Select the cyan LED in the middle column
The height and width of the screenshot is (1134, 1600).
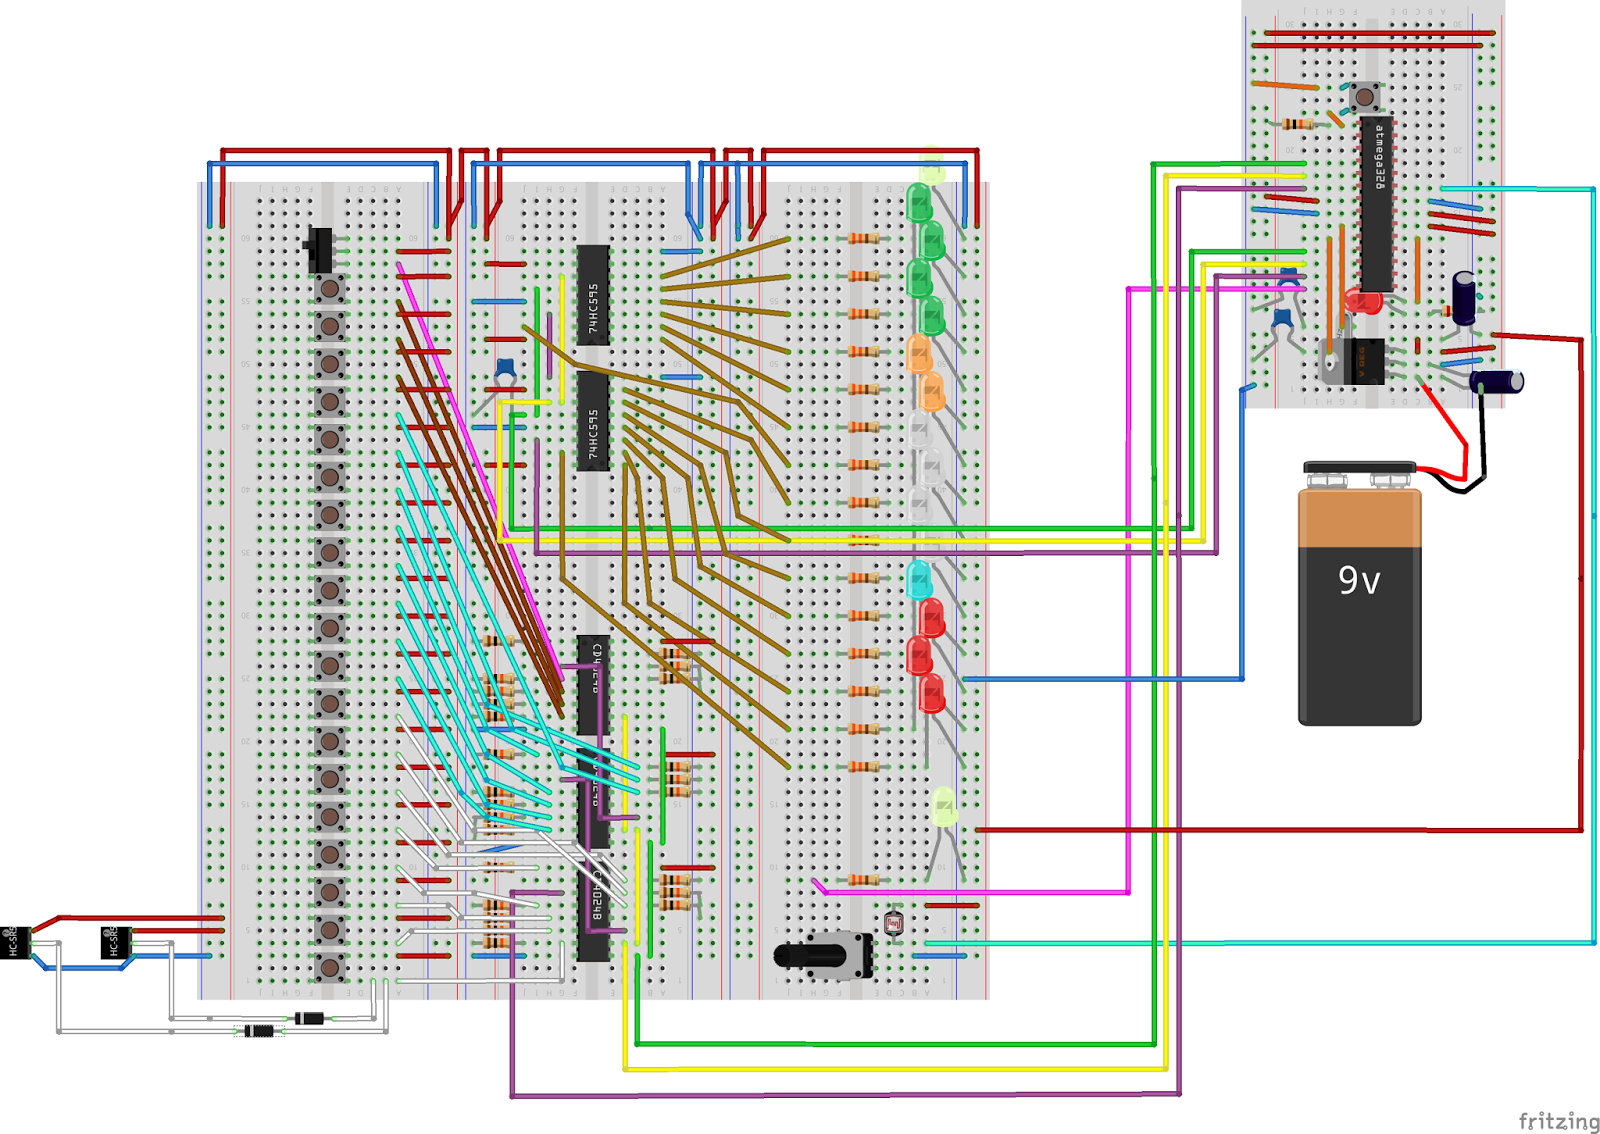pos(917,578)
